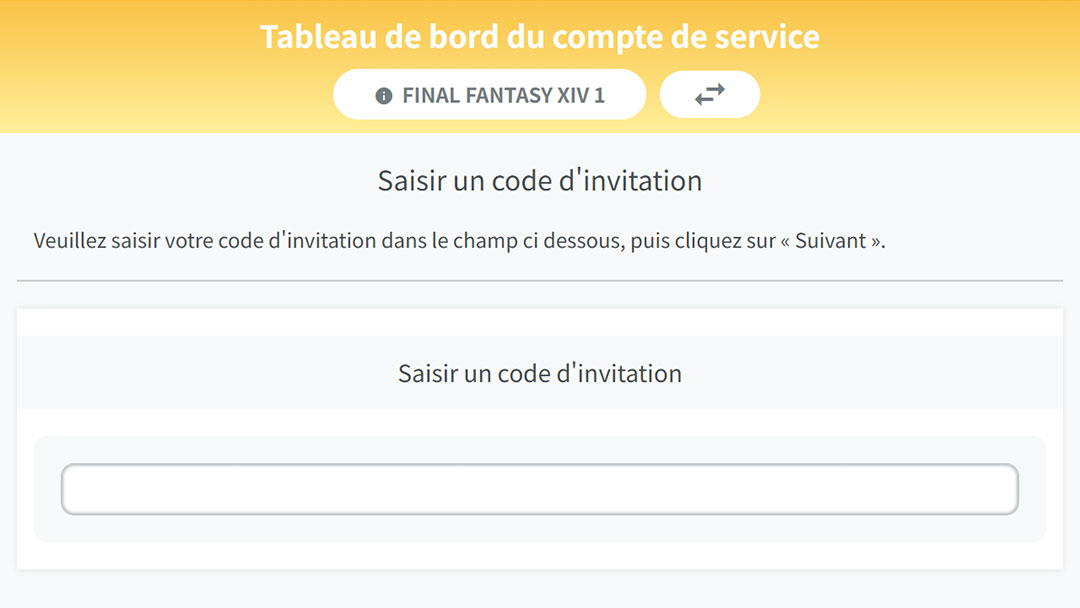The height and width of the screenshot is (608, 1080).
Task: Click the 'FINAL FANTASY XIV 1' label text
Action: click(x=503, y=95)
